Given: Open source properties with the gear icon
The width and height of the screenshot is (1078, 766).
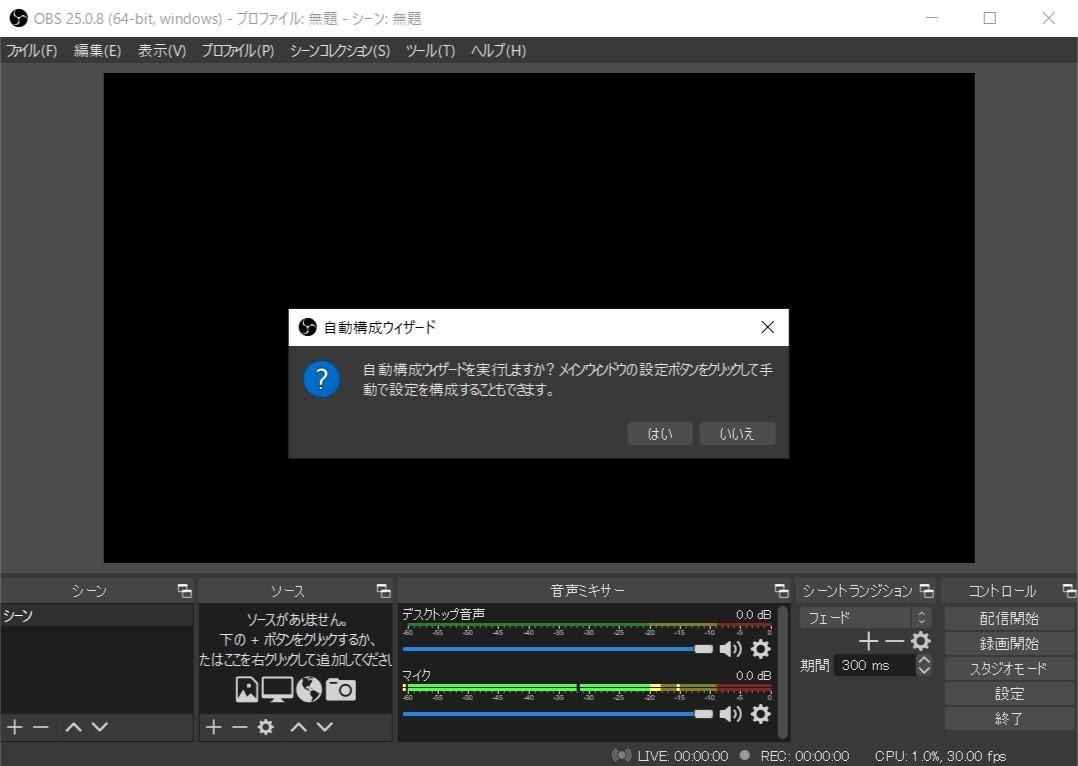Looking at the screenshot, I should click(266, 727).
